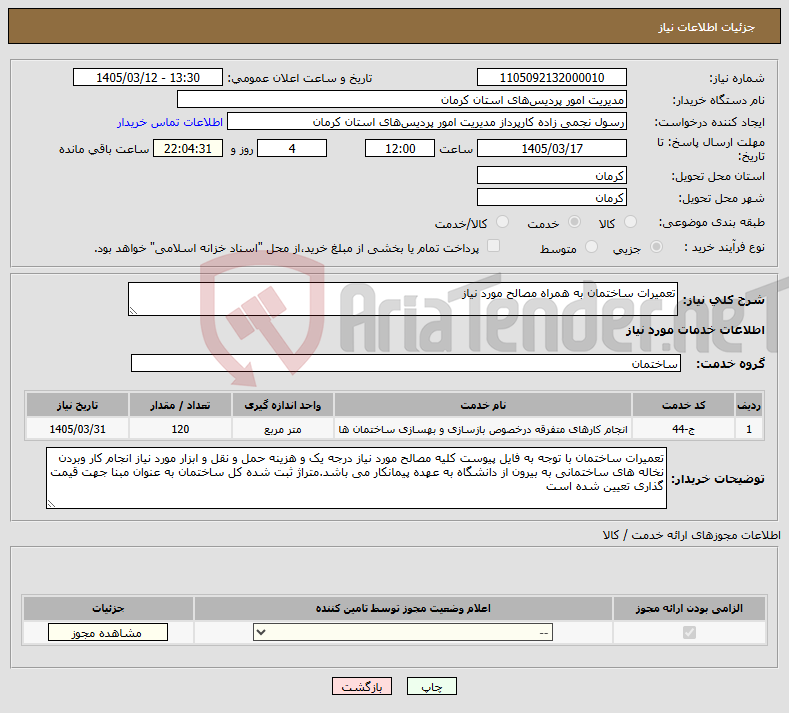Click the اطلاعات خدمات مورد نیاز heading
The width and height of the screenshot is (789, 713).
(695, 330)
